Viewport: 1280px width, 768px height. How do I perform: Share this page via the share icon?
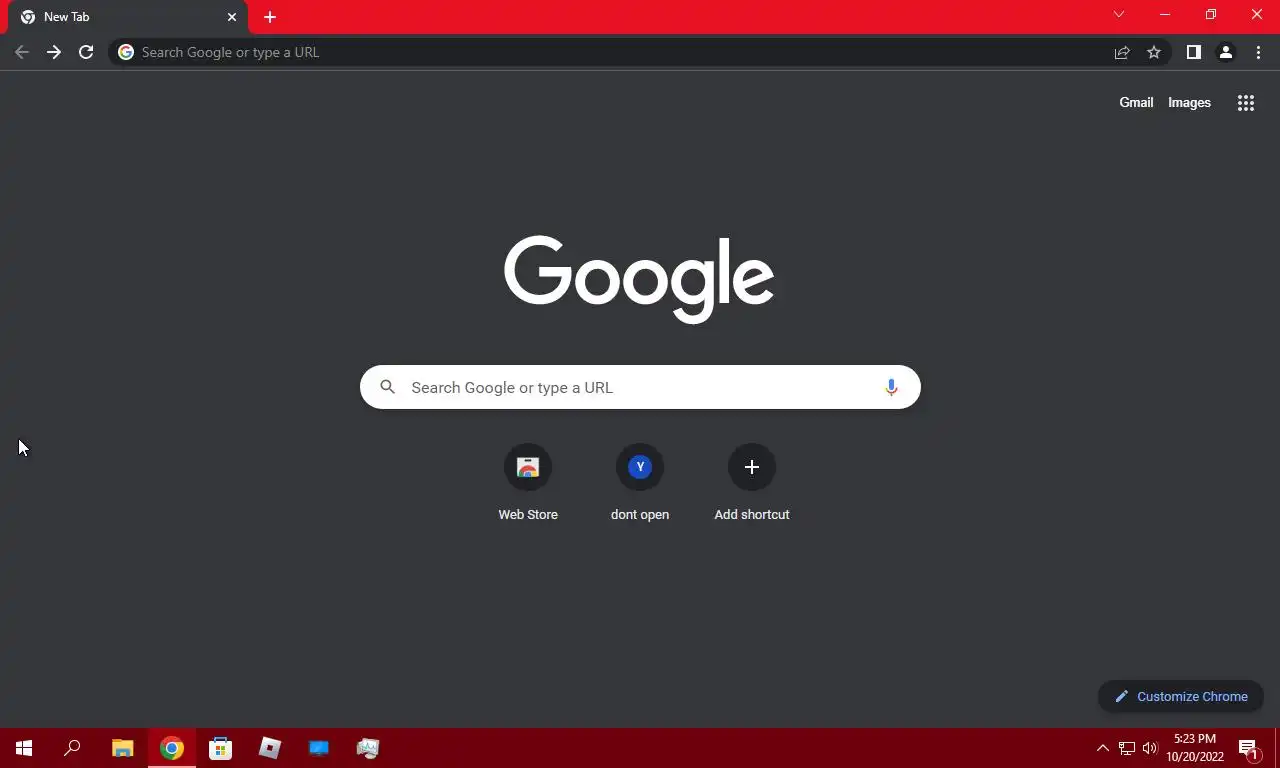[x=1122, y=52]
